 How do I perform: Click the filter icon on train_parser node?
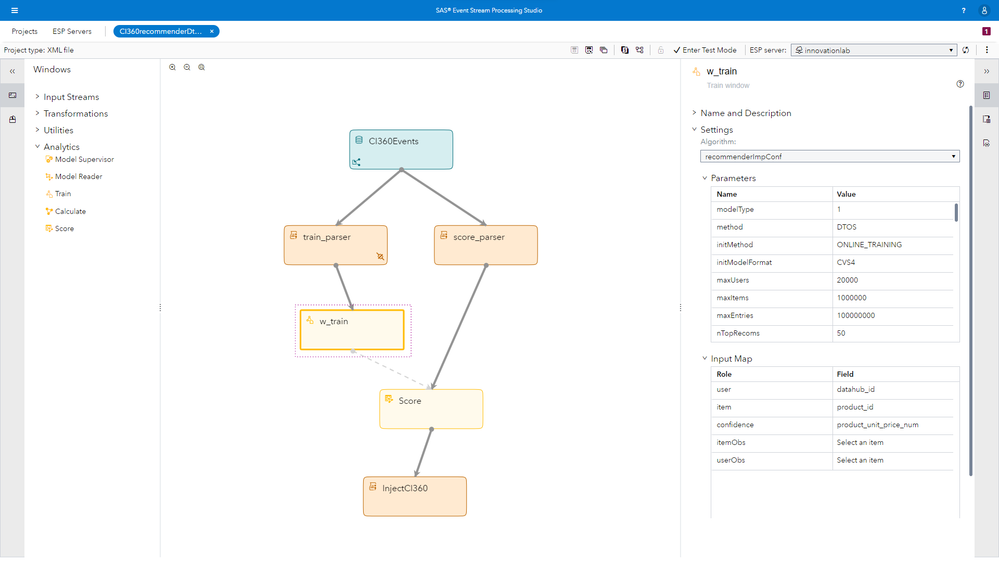pyautogui.click(x=380, y=256)
